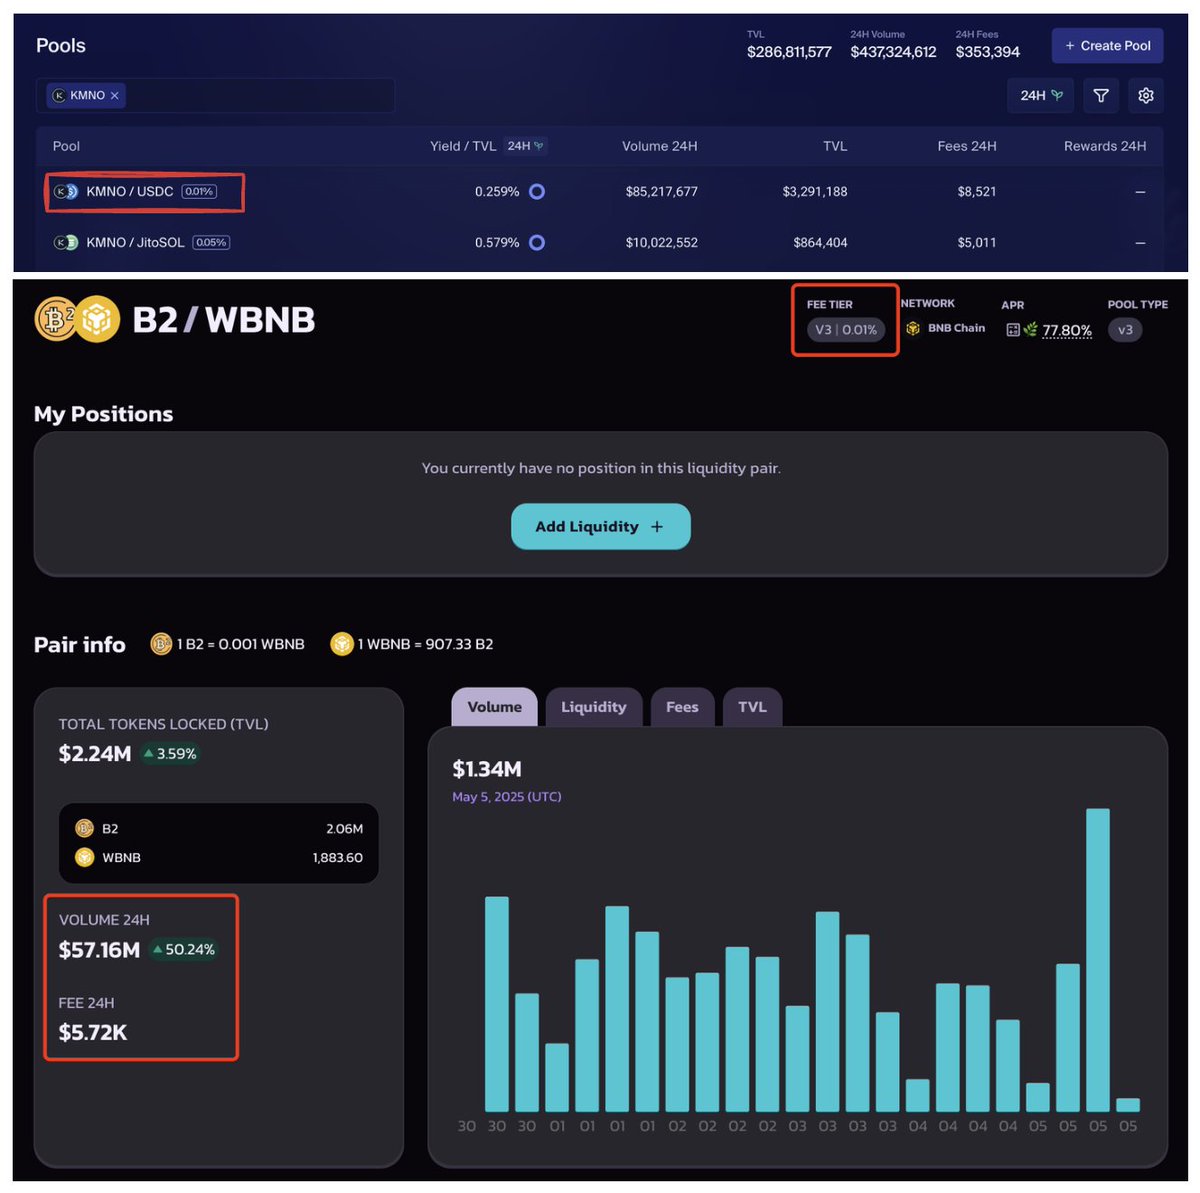Sort pools by Fees 24H column
The width and height of the screenshot is (1200, 1193).
click(x=967, y=146)
